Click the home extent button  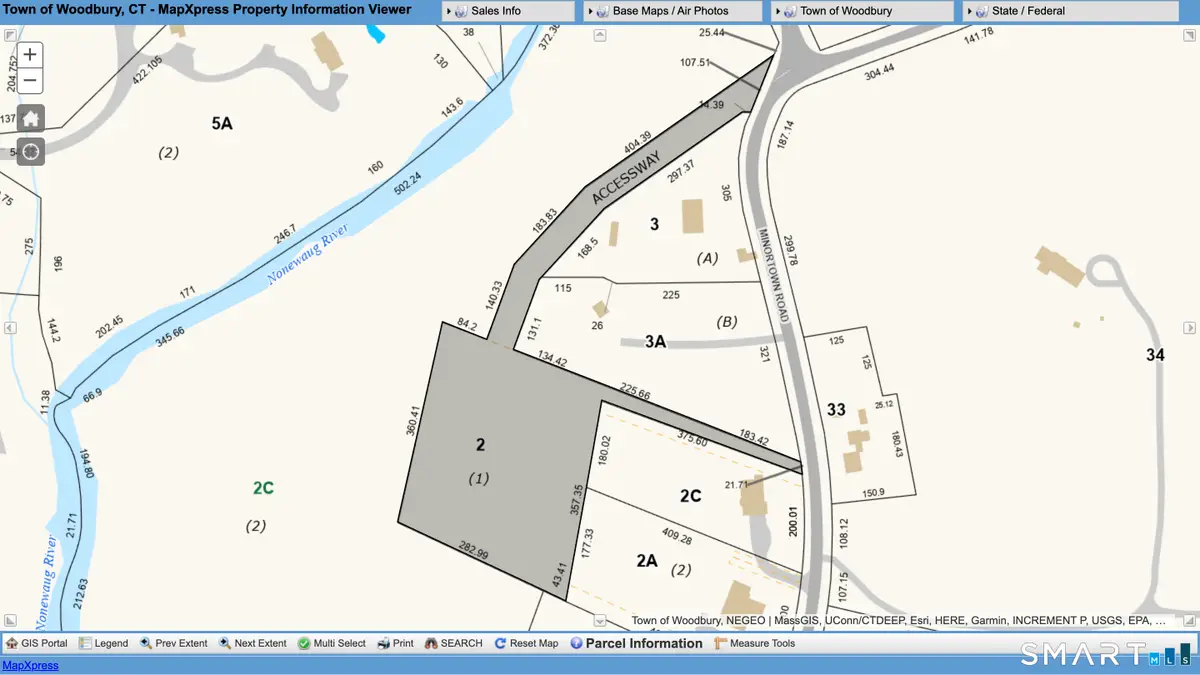[x=29, y=117]
